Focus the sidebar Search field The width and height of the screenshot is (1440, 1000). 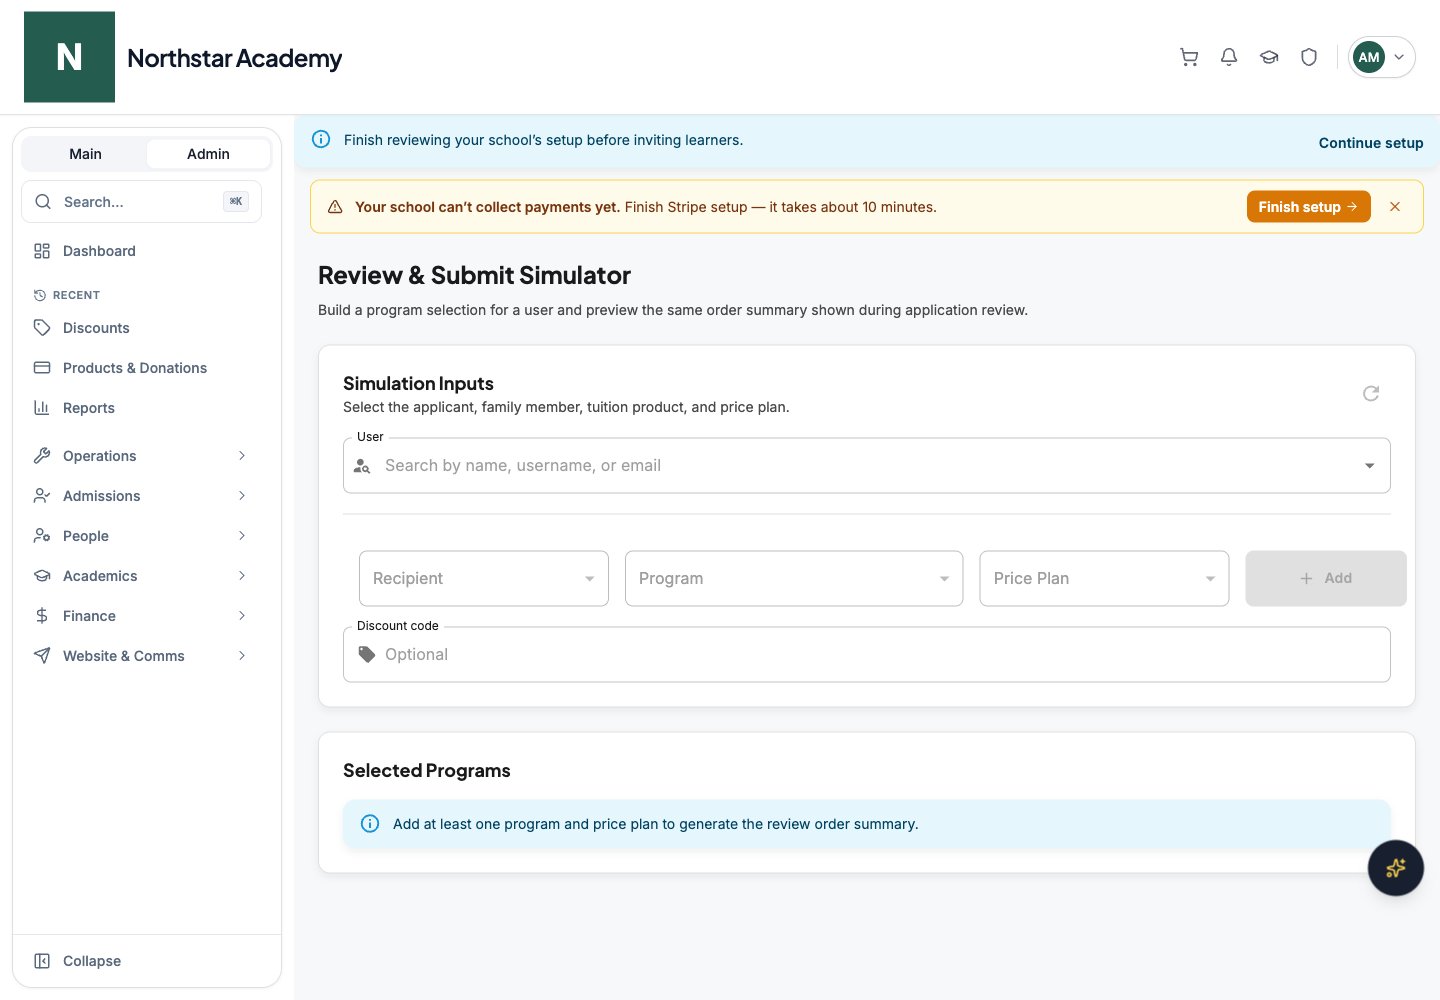pos(141,202)
